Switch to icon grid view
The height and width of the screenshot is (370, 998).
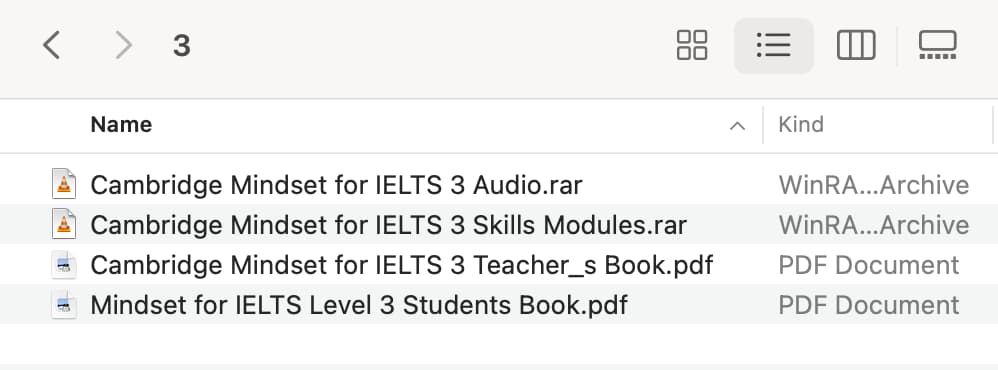point(692,45)
